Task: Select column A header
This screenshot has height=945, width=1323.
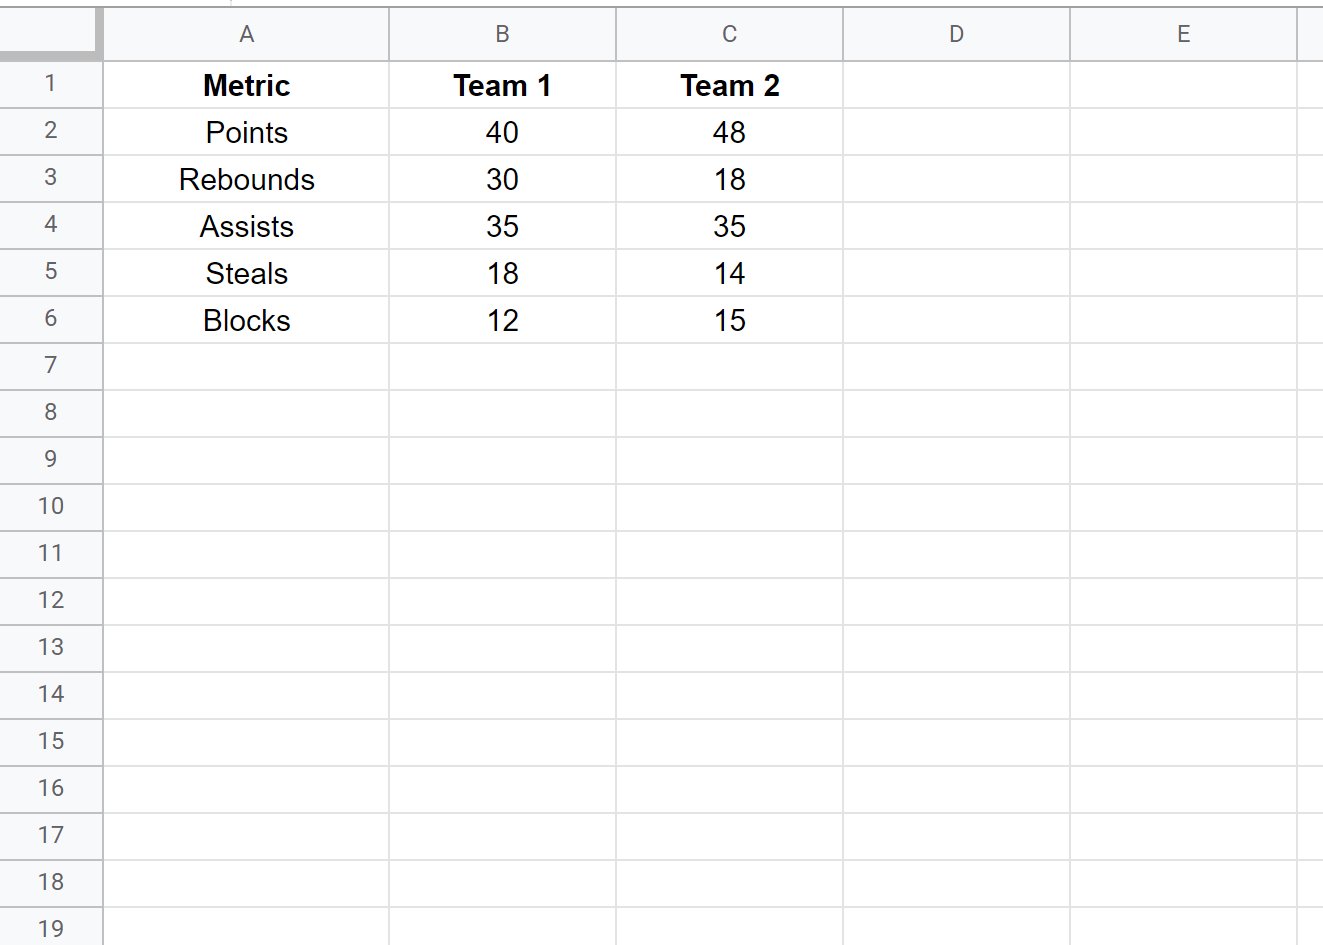Action: point(246,34)
